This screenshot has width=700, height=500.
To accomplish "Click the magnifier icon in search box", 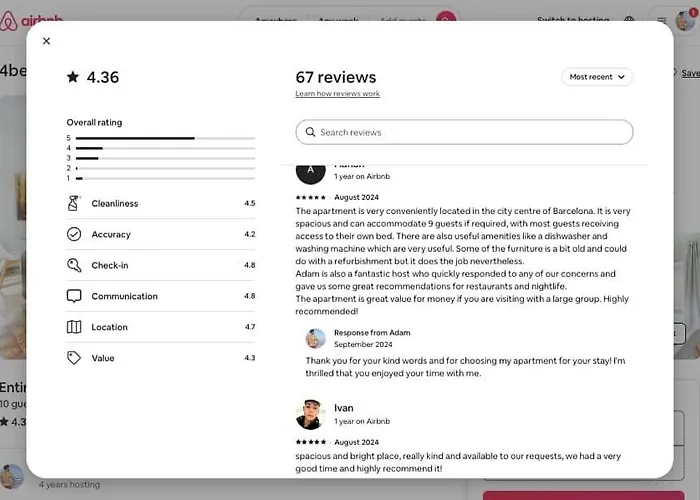I will pos(310,132).
